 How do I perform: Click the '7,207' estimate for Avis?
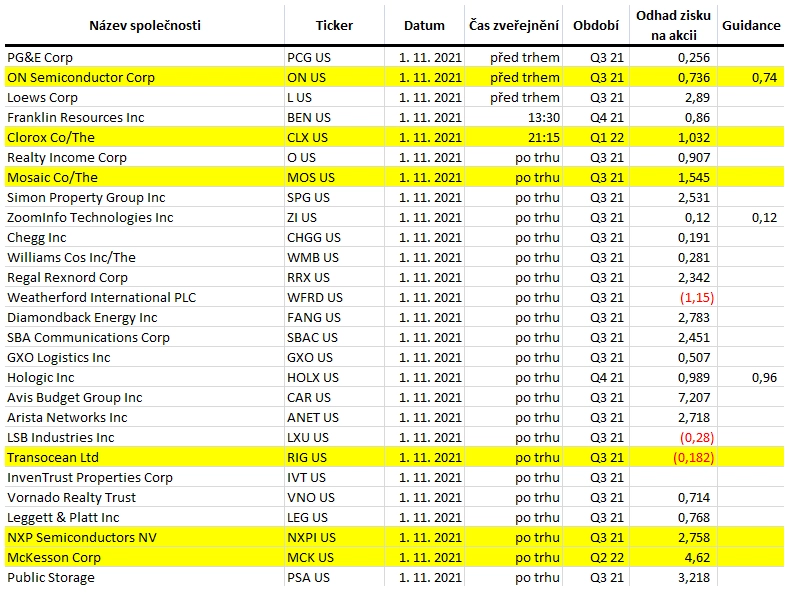point(673,398)
